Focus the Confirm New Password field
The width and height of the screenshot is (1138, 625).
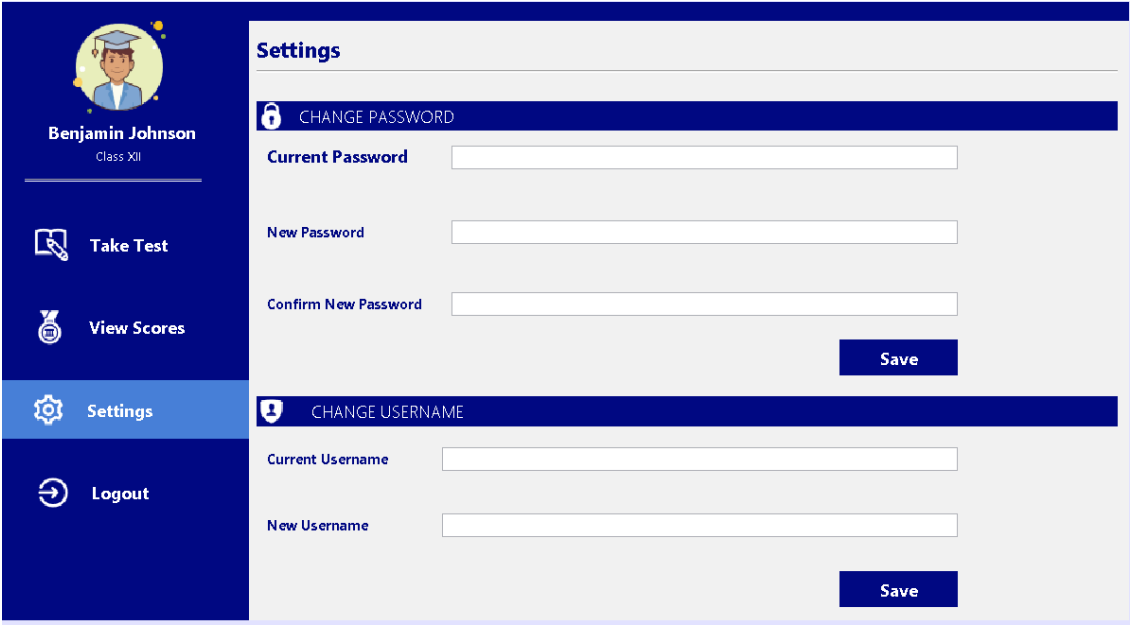tap(704, 304)
